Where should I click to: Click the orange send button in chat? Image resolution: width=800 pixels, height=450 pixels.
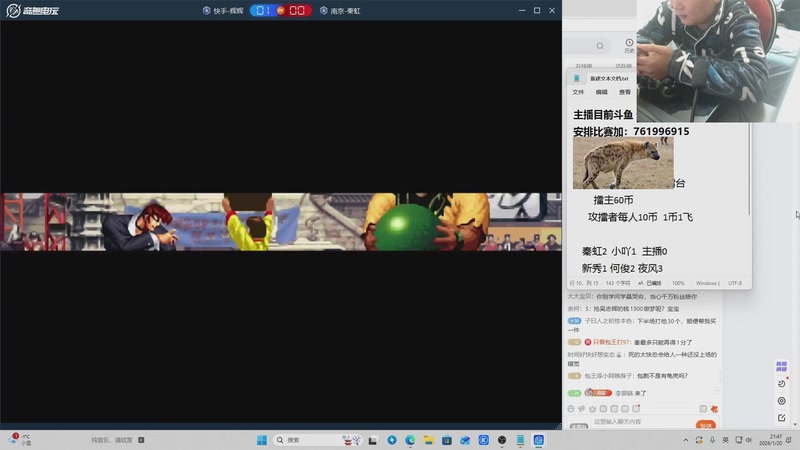pos(706,424)
